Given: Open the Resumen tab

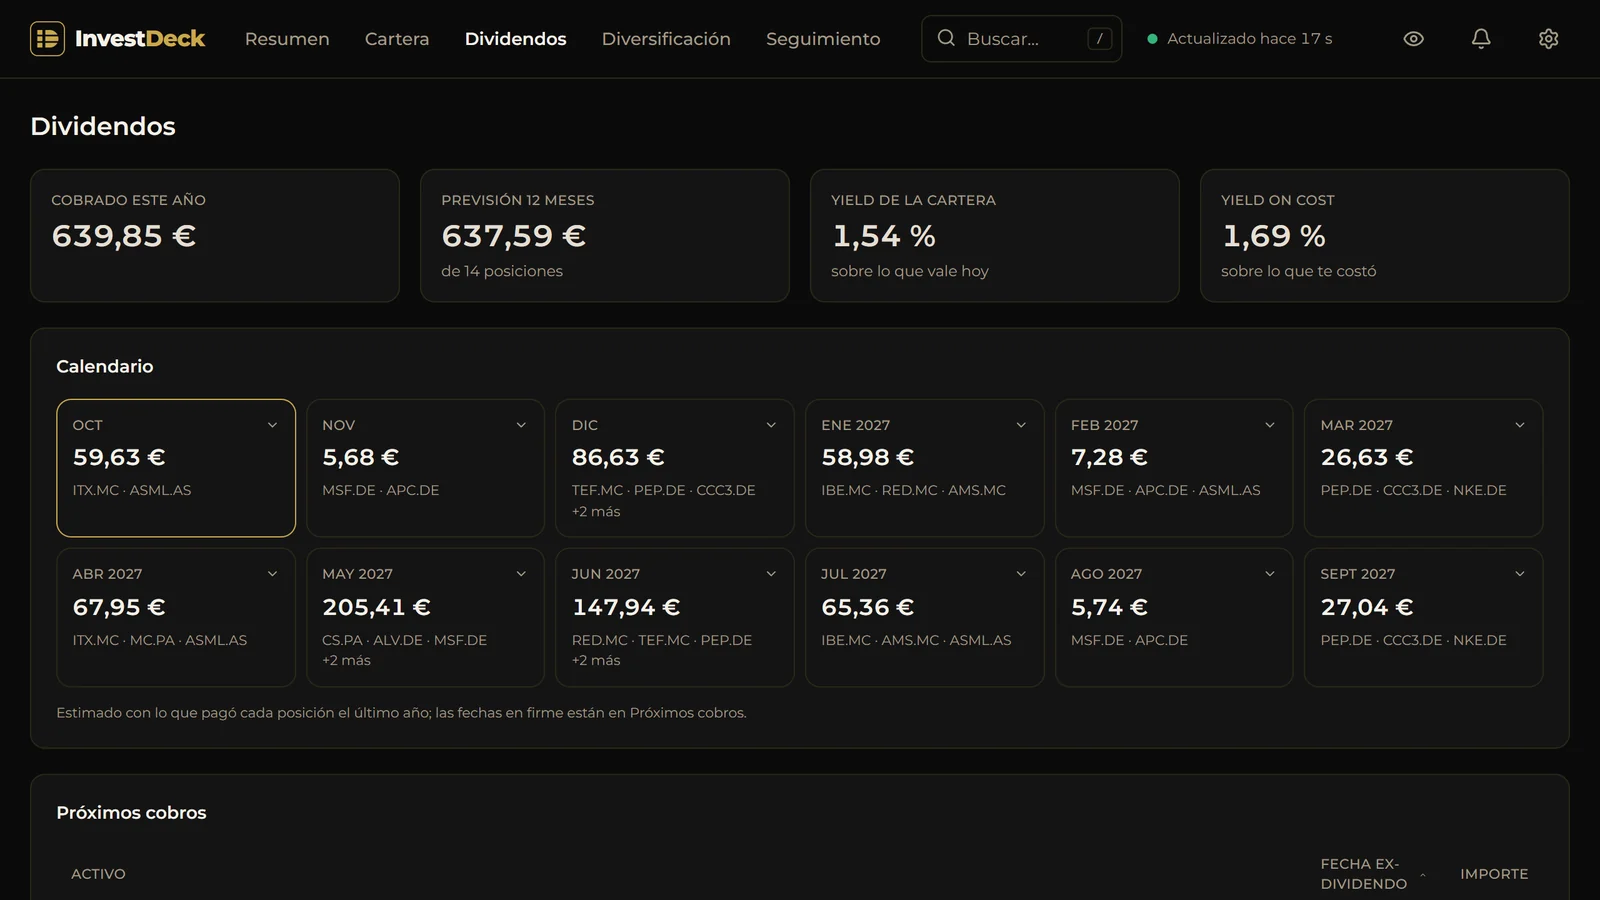Looking at the screenshot, I should point(287,39).
